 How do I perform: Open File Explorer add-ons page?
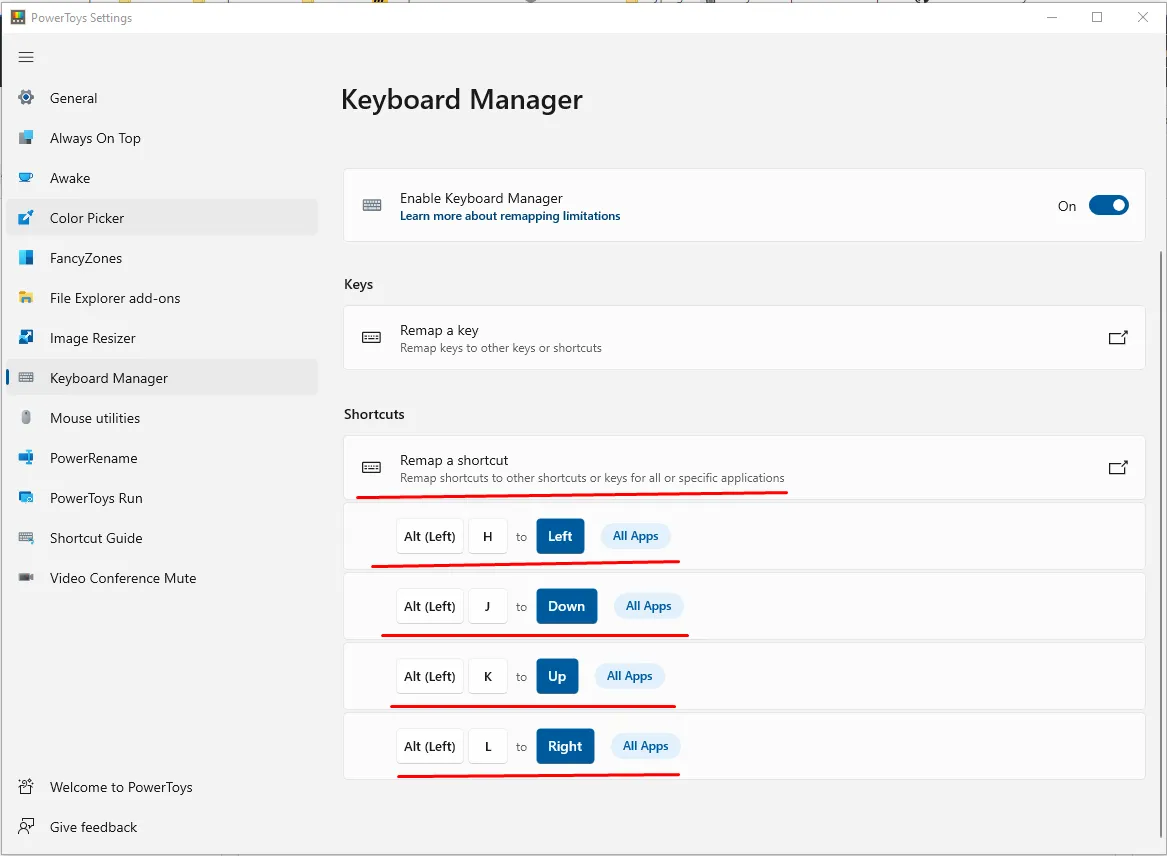(115, 298)
